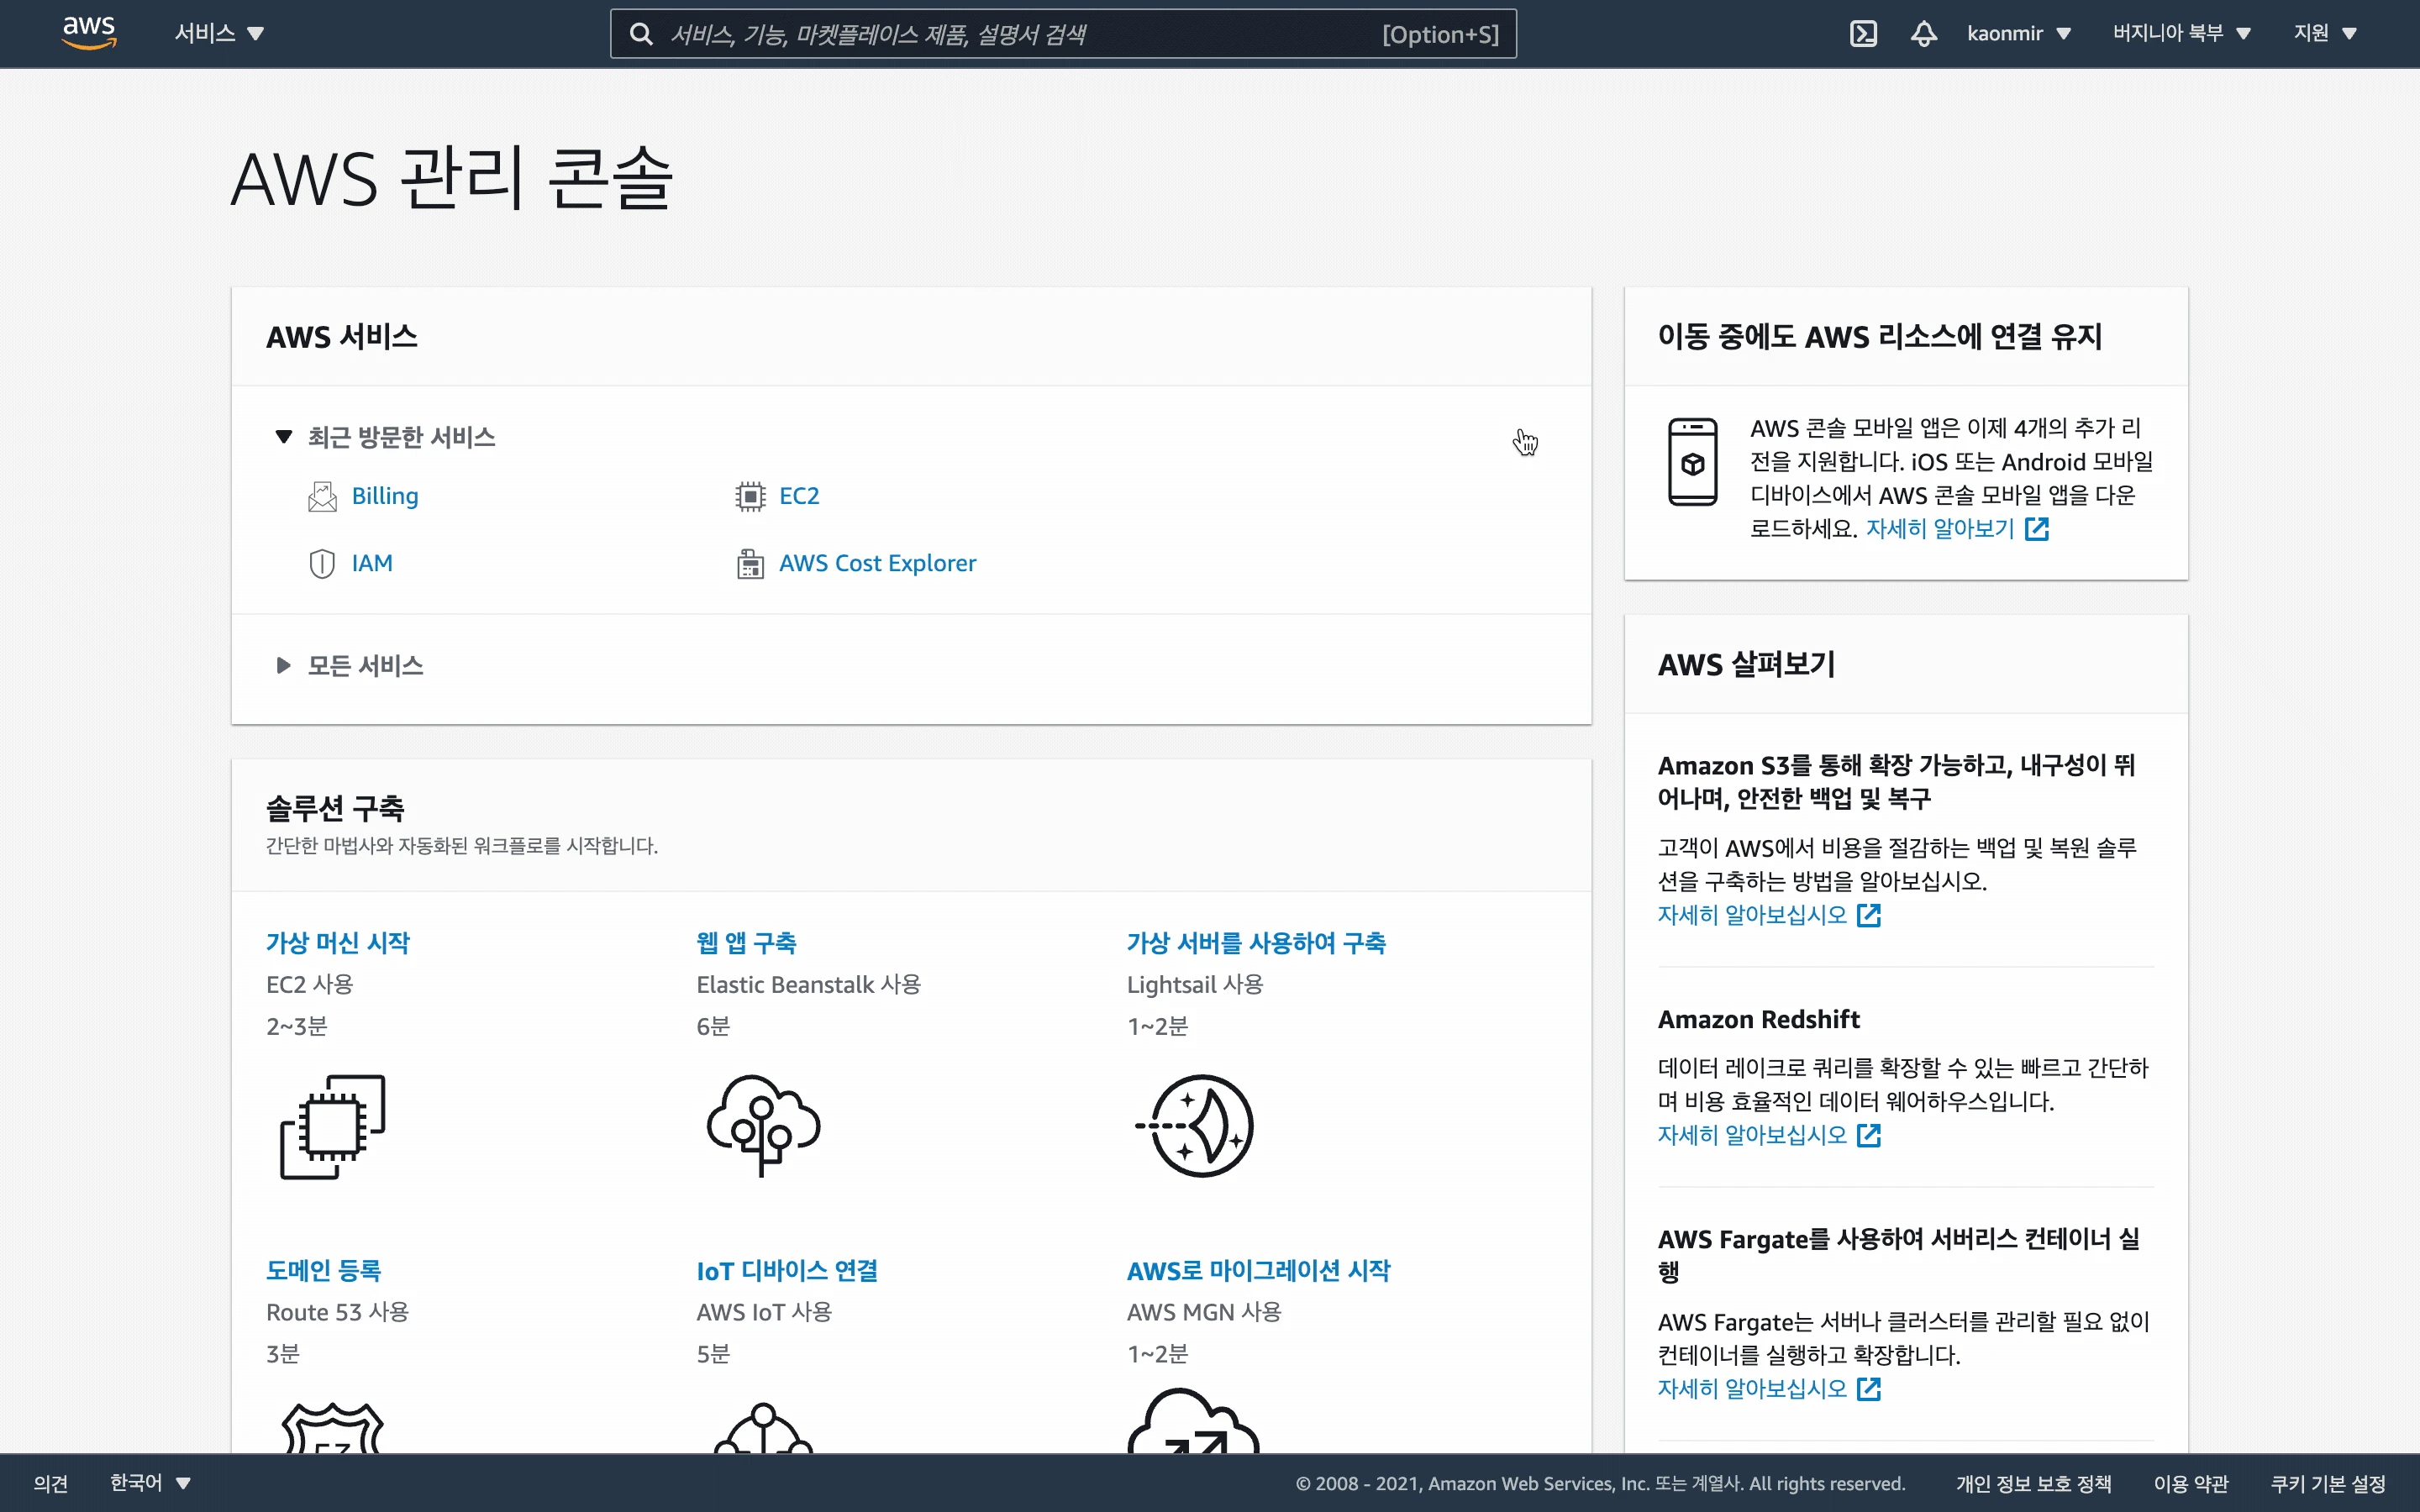Click external link icon under Amazon S3 article
The width and height of the screenshot is (2420, 1512).
(x=1869, y=915)
